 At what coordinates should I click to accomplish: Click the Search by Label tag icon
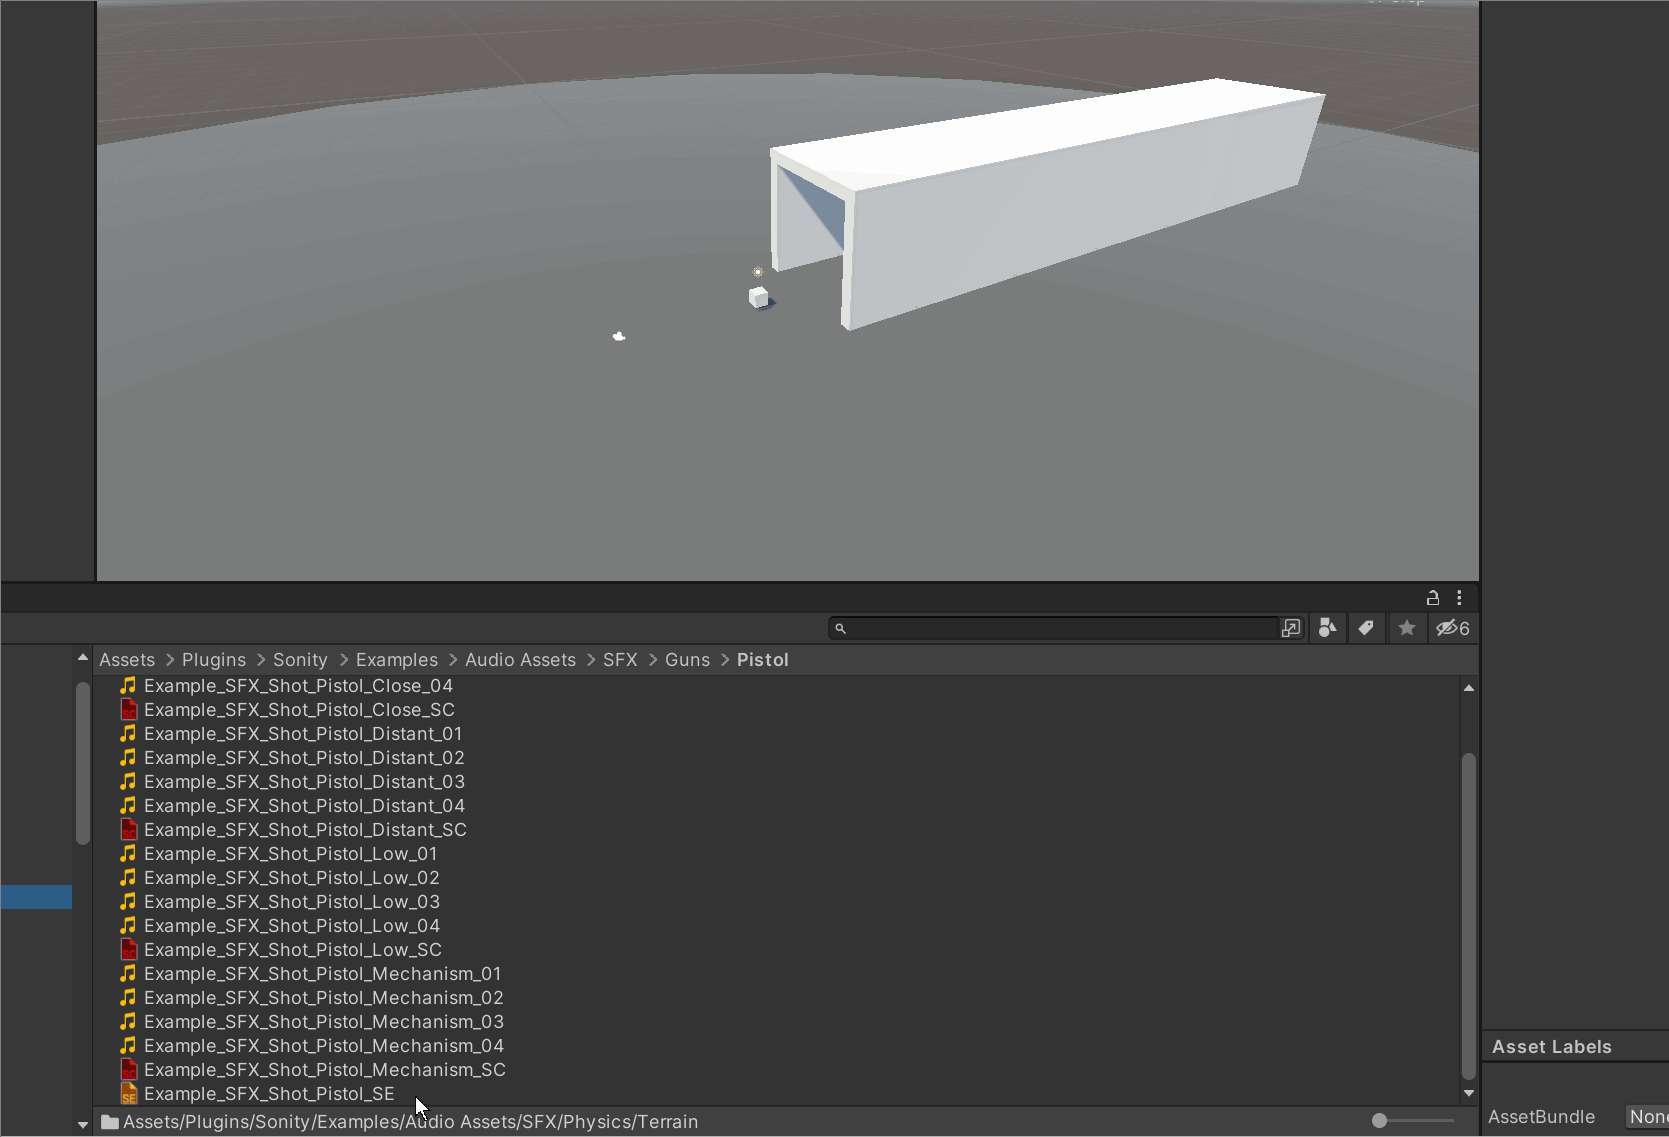(1366, 628)
